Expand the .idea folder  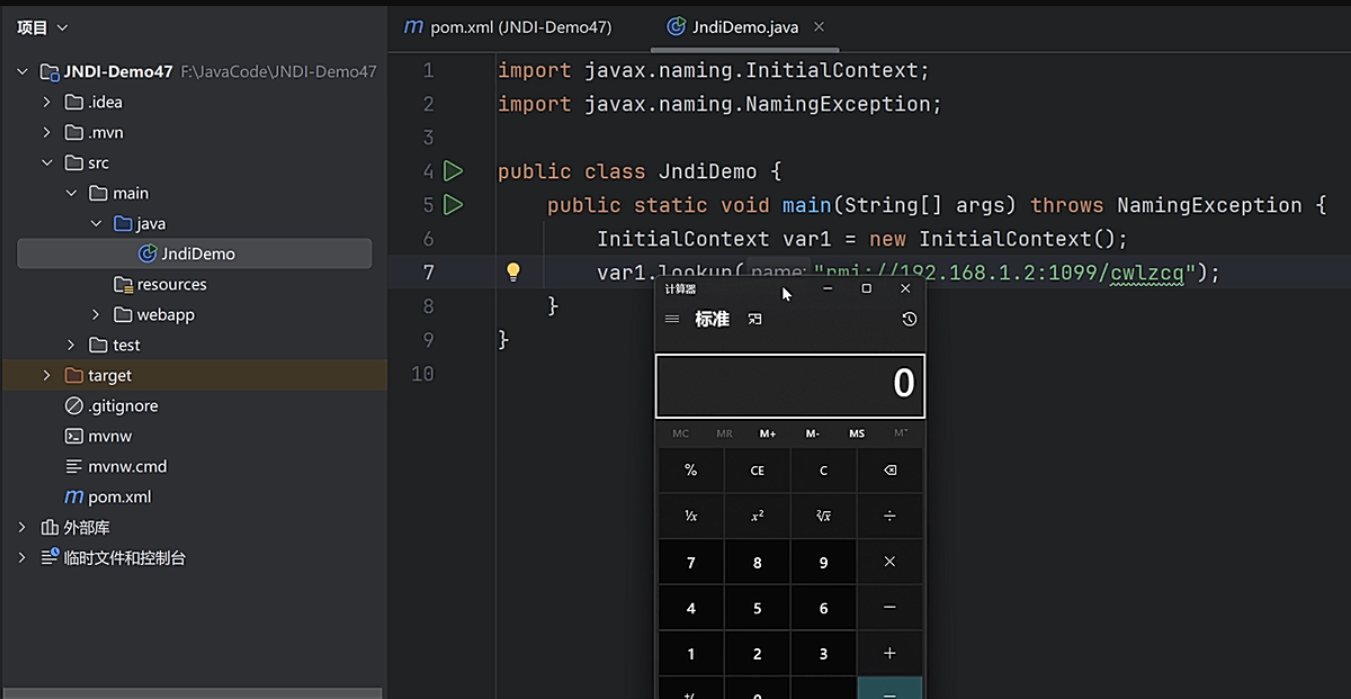click(x=46, y=102)
